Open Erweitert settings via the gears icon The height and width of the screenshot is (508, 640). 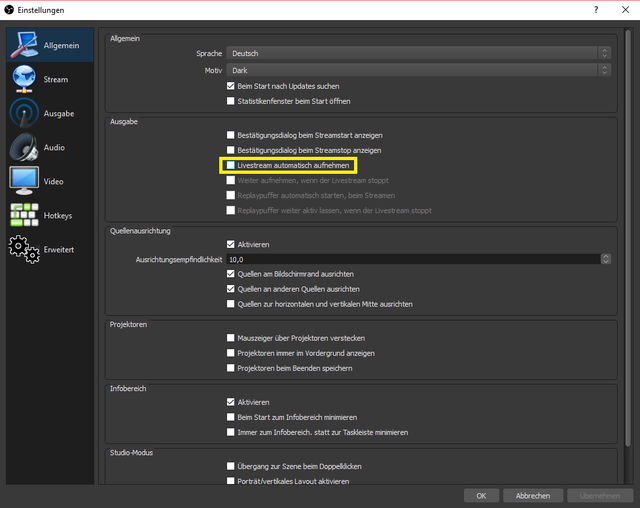(x=24, y=249)
